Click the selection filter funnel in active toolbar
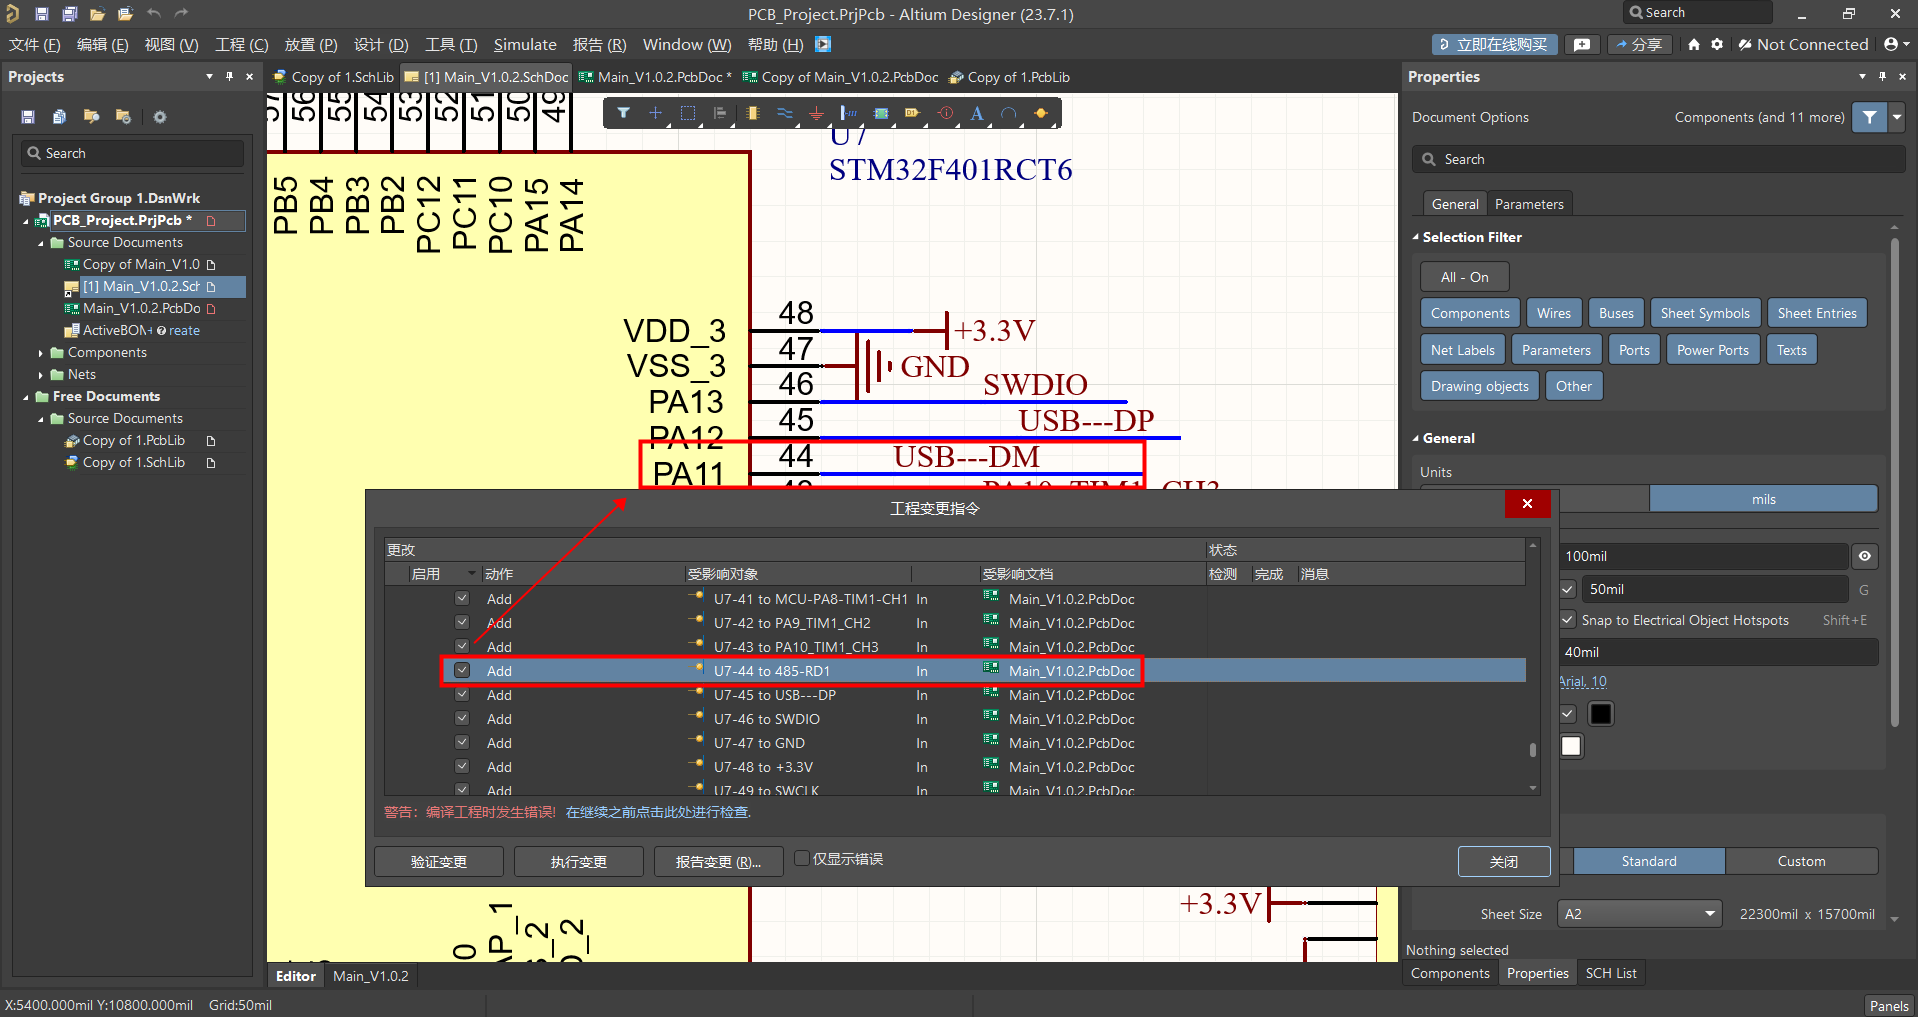1918x1017 pixels. click(x=623, y=113)
